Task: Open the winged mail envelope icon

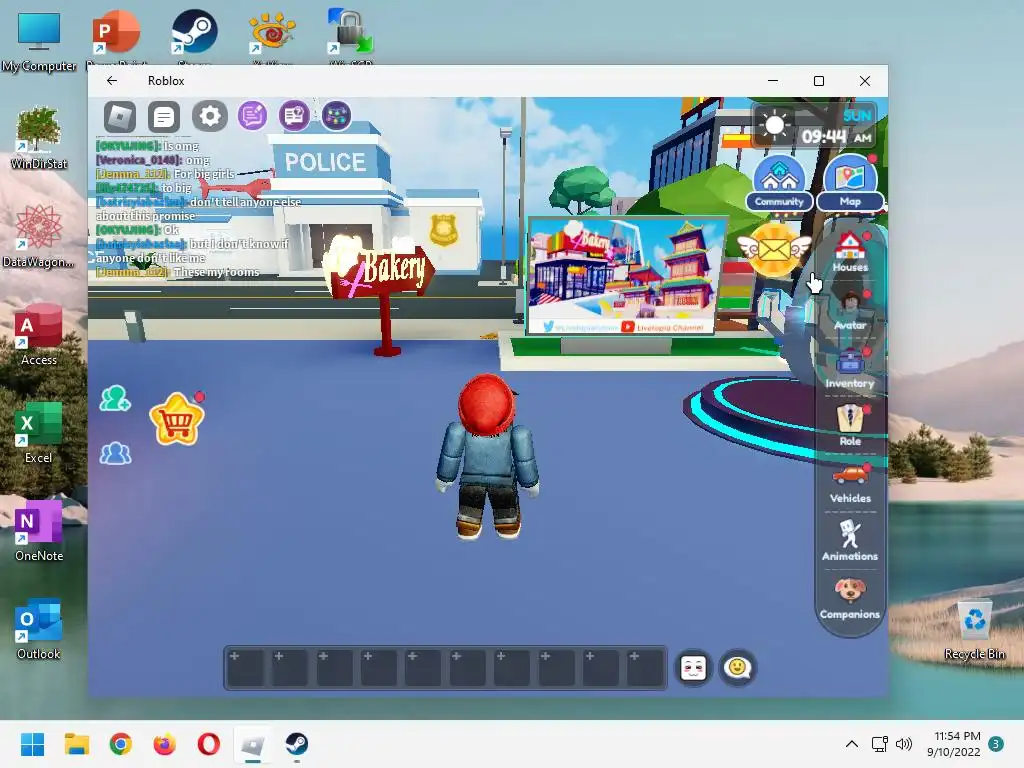Action: pyautogui.click(x=775, y=249)
